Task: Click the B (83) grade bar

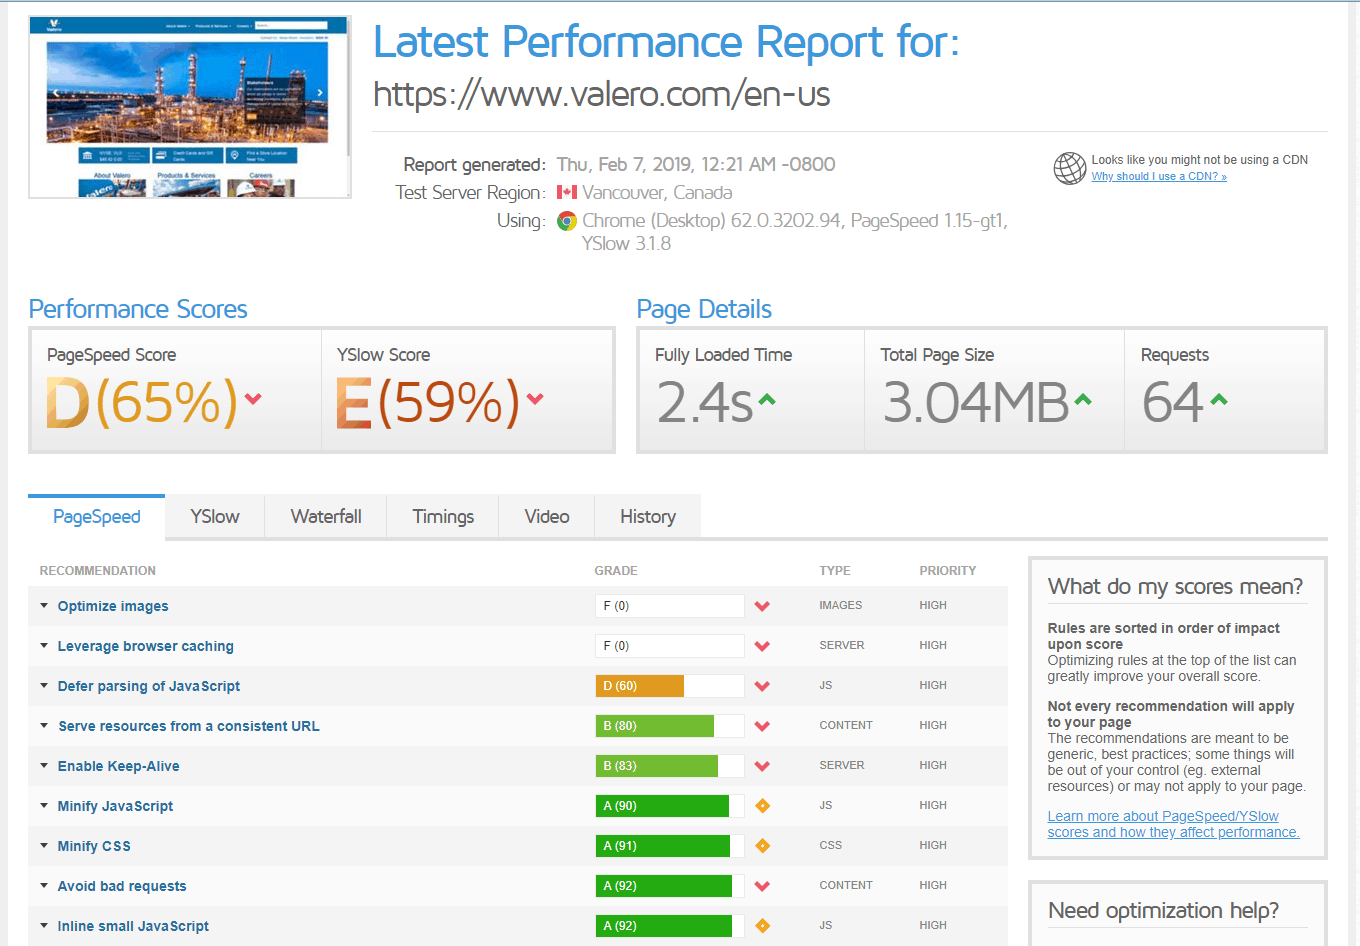Action: (x=670, y=766)
